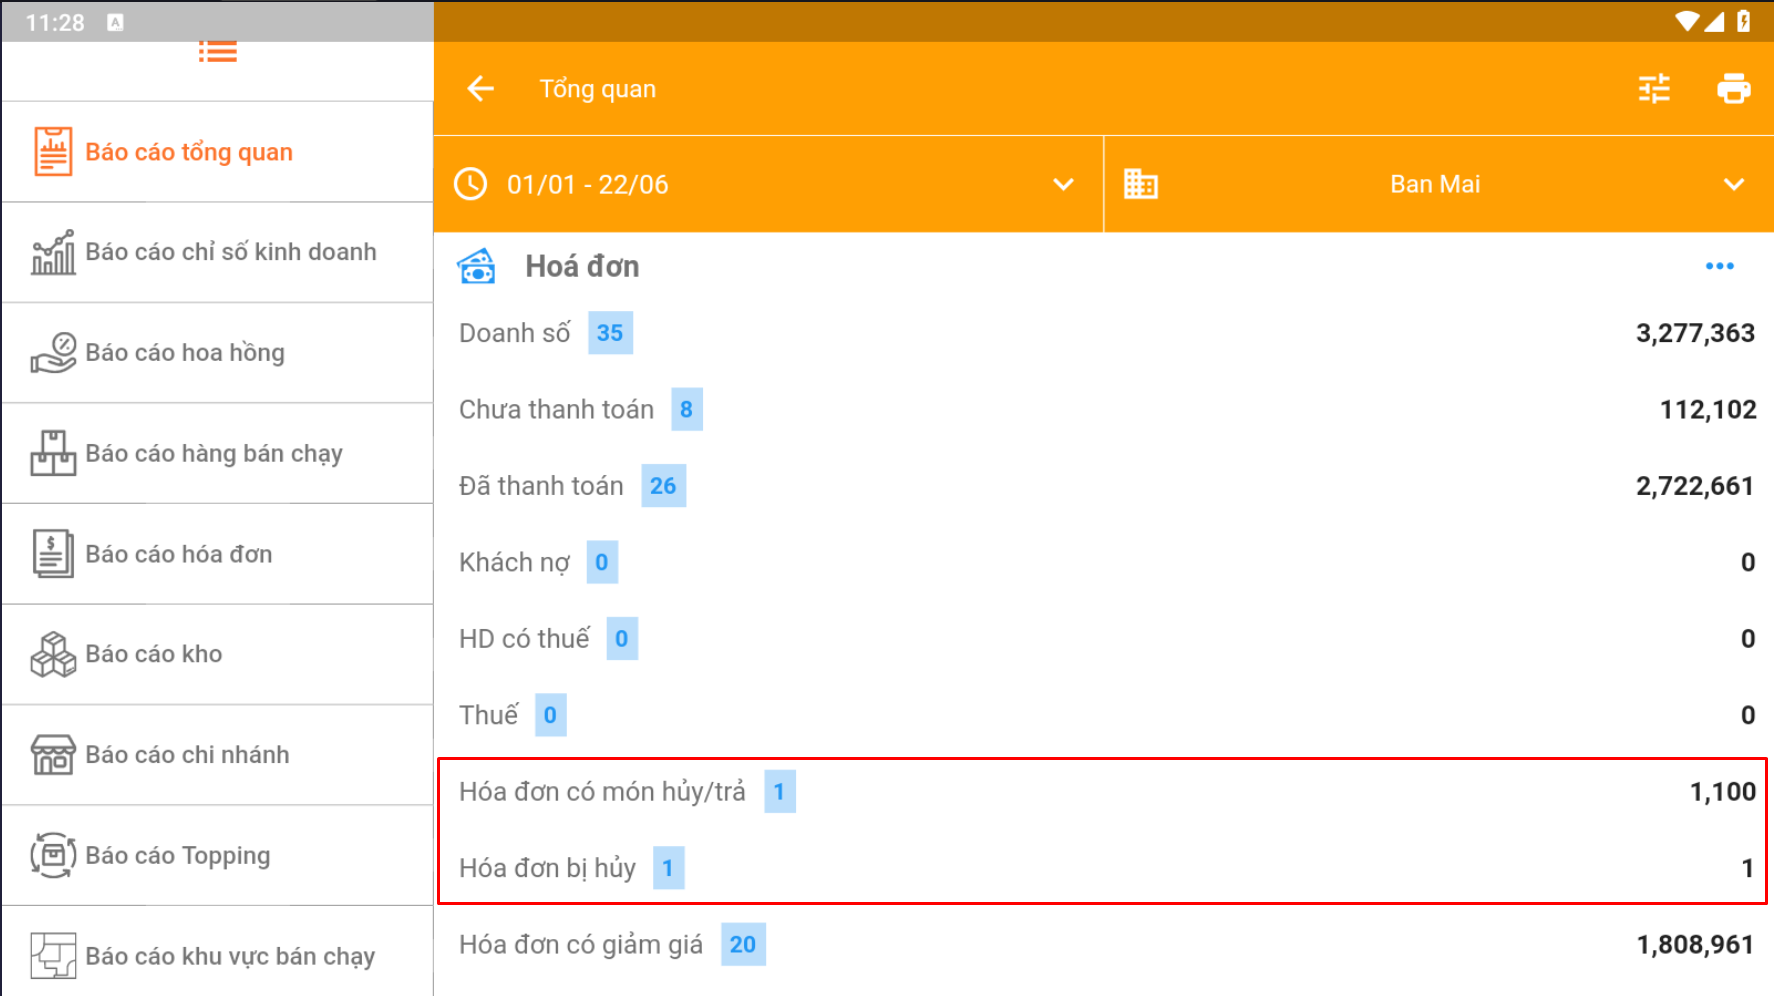The width and height of the screenshot is (1774, 996).
Task: Tap the Hoá đơn cash register icon
Action: click(x=477, y=267)
